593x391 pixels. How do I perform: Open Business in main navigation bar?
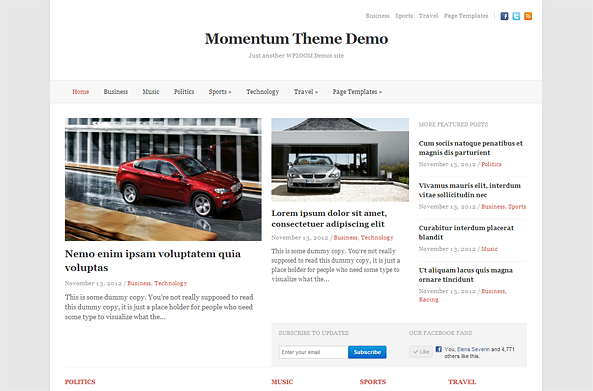pyautogui.click(x=116, y=92)
